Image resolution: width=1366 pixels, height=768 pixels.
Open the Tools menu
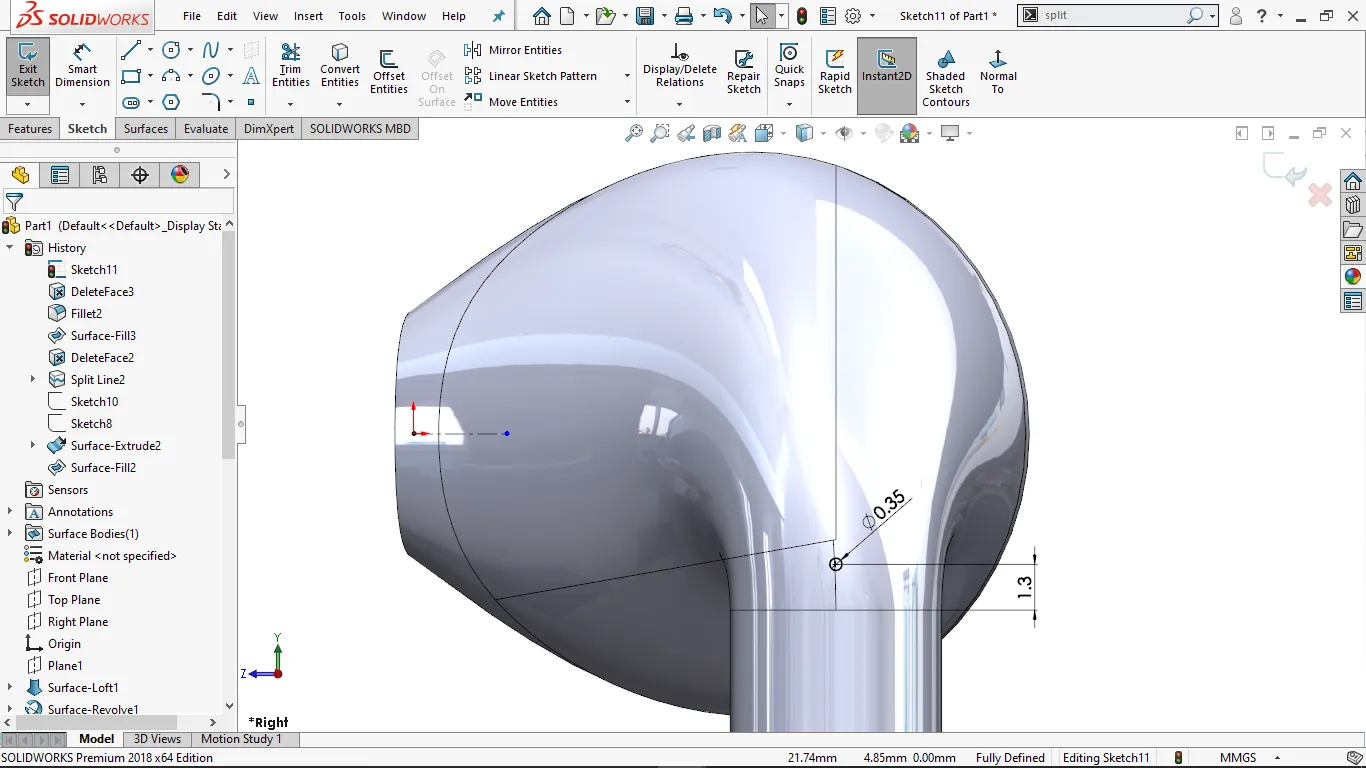352,16
